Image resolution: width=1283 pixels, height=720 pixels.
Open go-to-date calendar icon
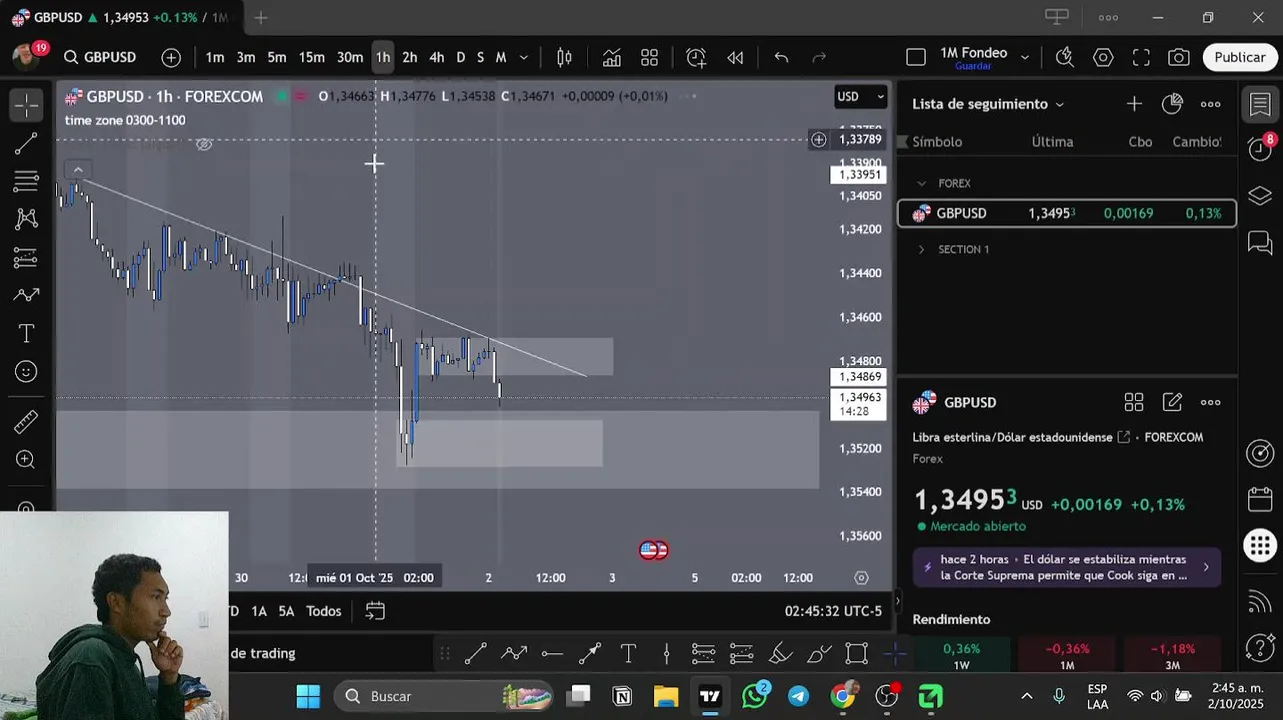375,611
